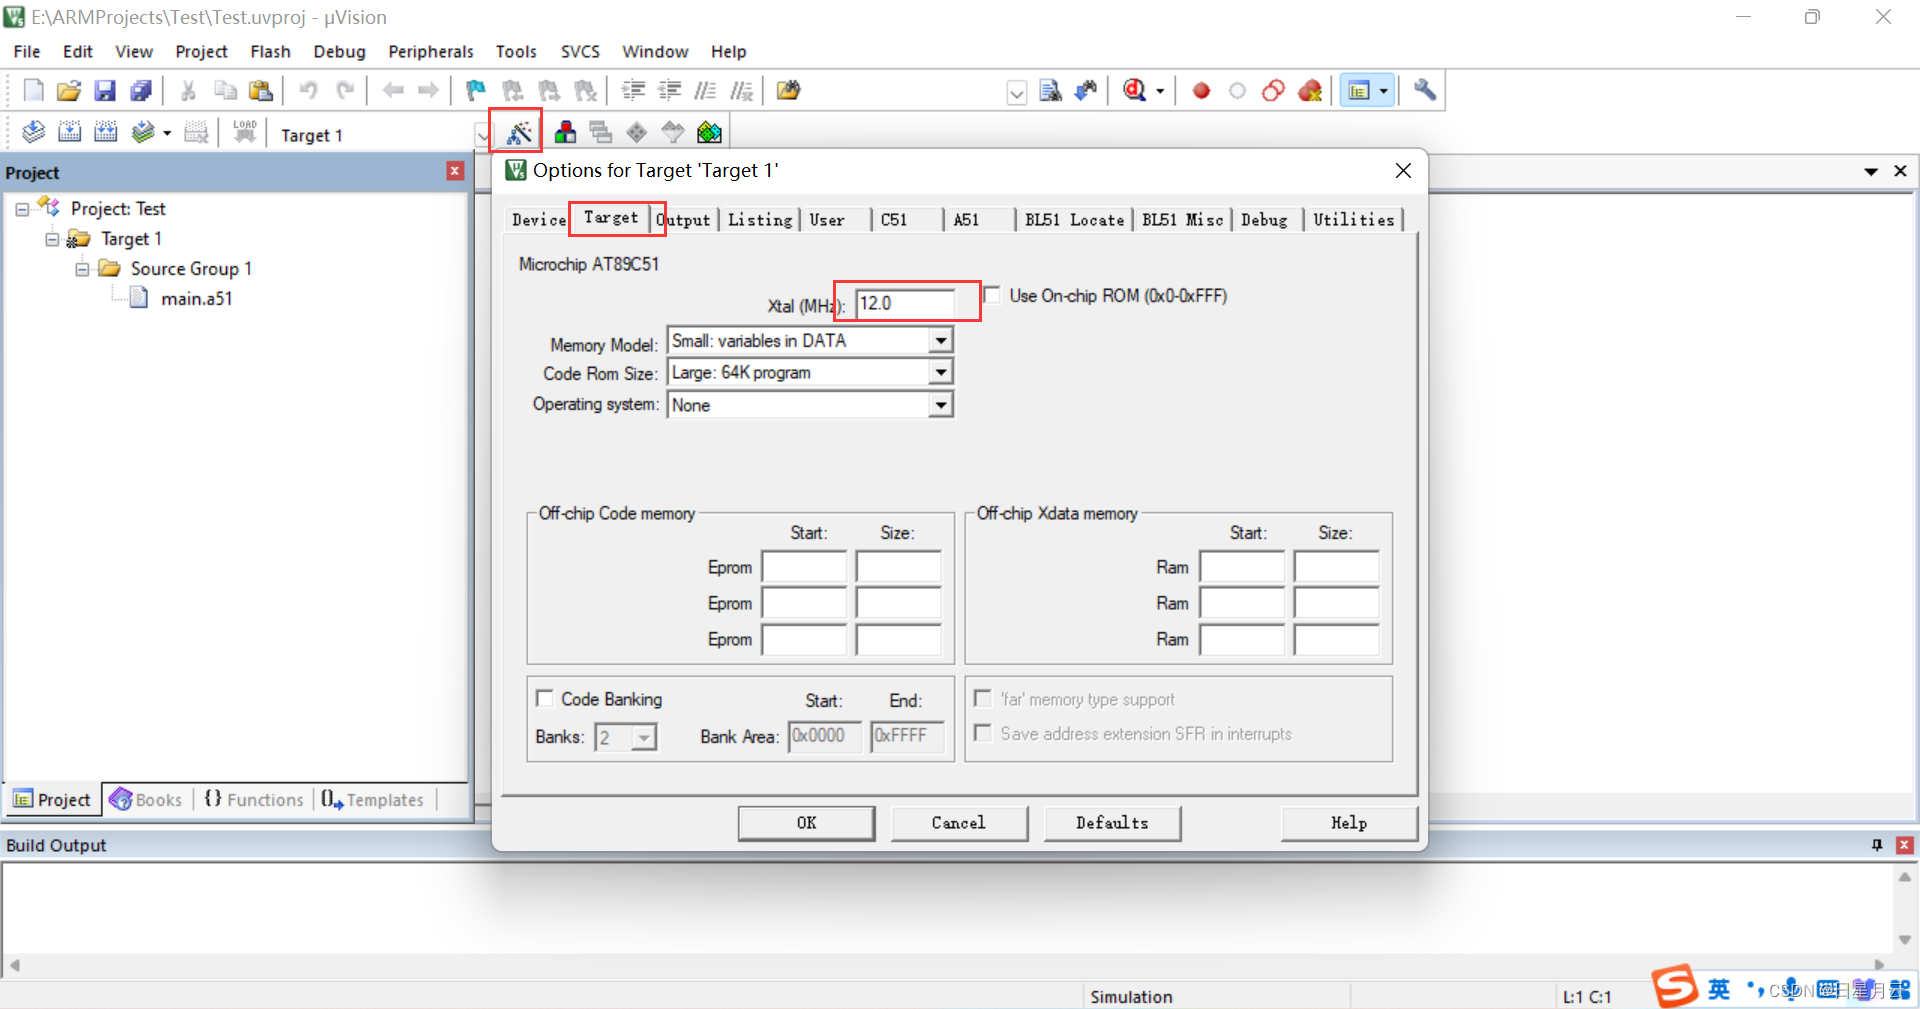Click the Indent selection icon

(x=633, y=91)
